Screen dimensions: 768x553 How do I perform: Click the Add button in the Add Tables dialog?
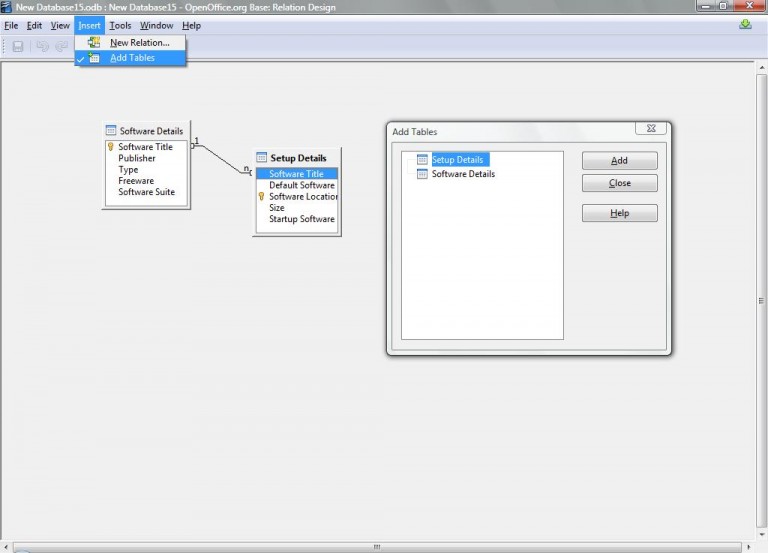(620, 161)
